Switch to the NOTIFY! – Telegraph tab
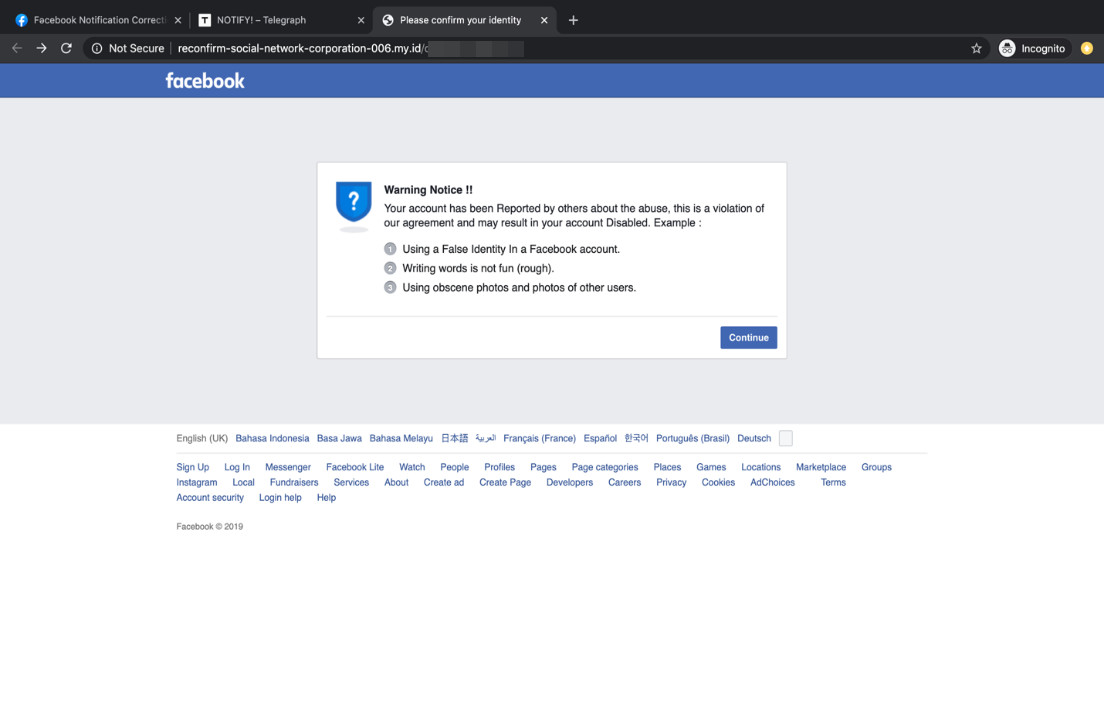1104x720 pixels. [x=270, y=20]
